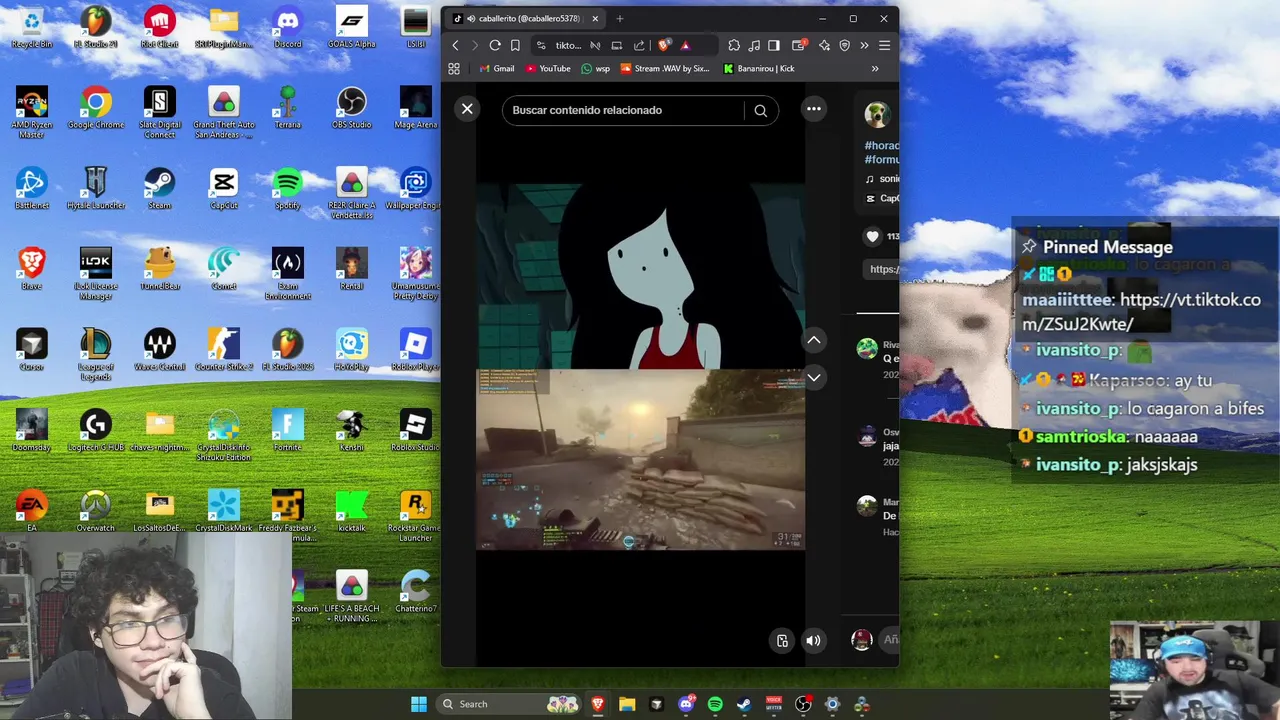Open the Brave hamburger main menu
The height and width of the screenshot is (720, 1280).
pyautogui.click(x=884, y=45)
